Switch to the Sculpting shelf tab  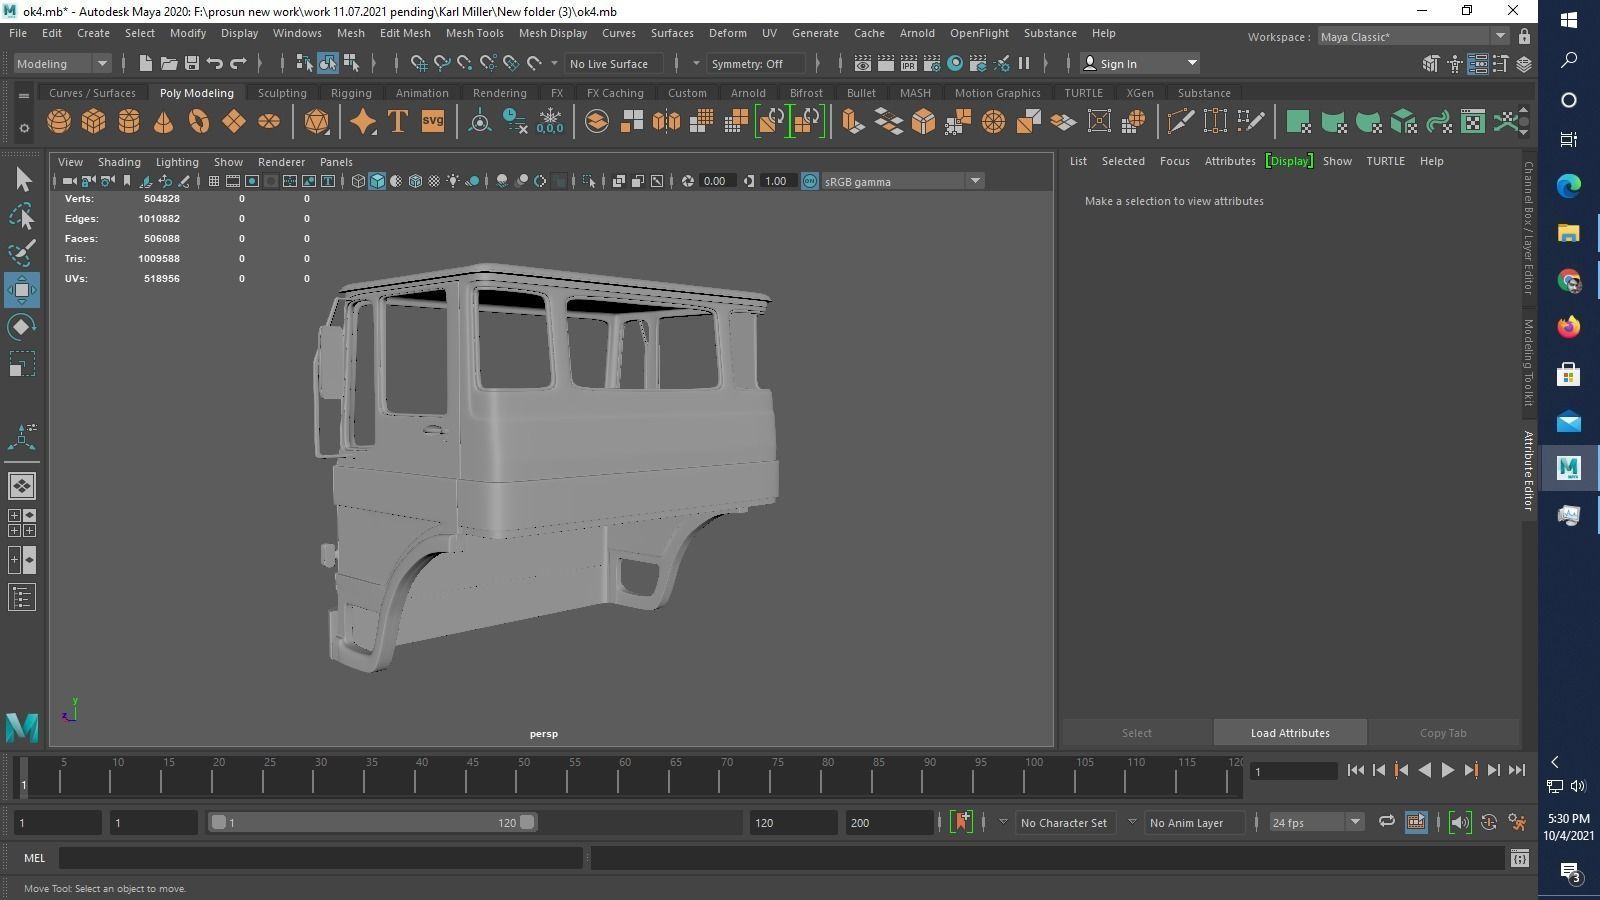click(282, 93)
